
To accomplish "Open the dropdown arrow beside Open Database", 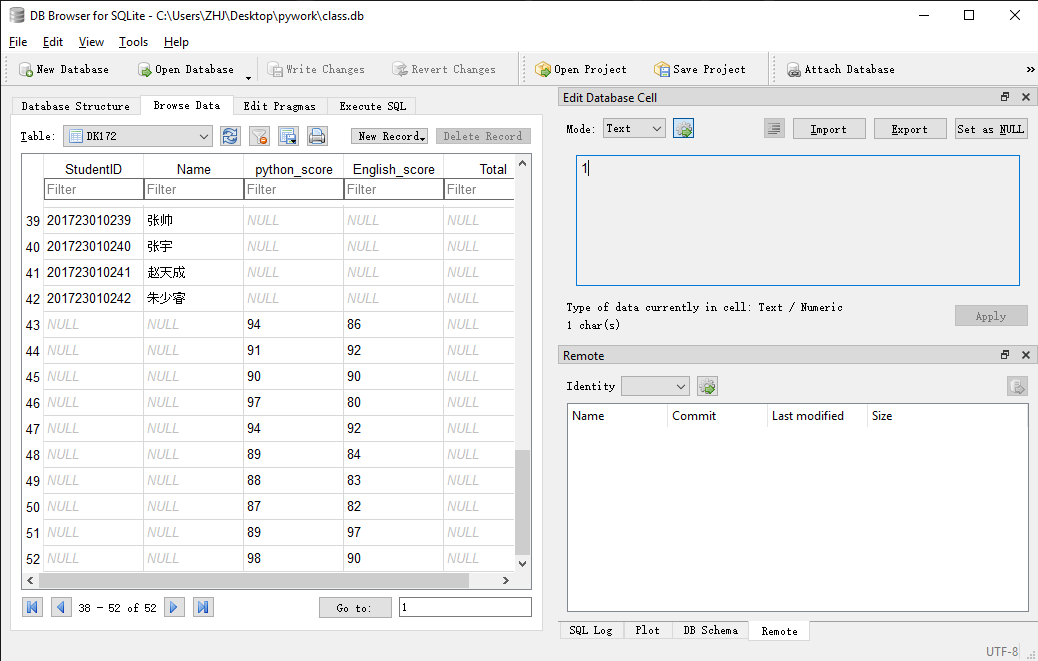I will click(x=248, y=76).
